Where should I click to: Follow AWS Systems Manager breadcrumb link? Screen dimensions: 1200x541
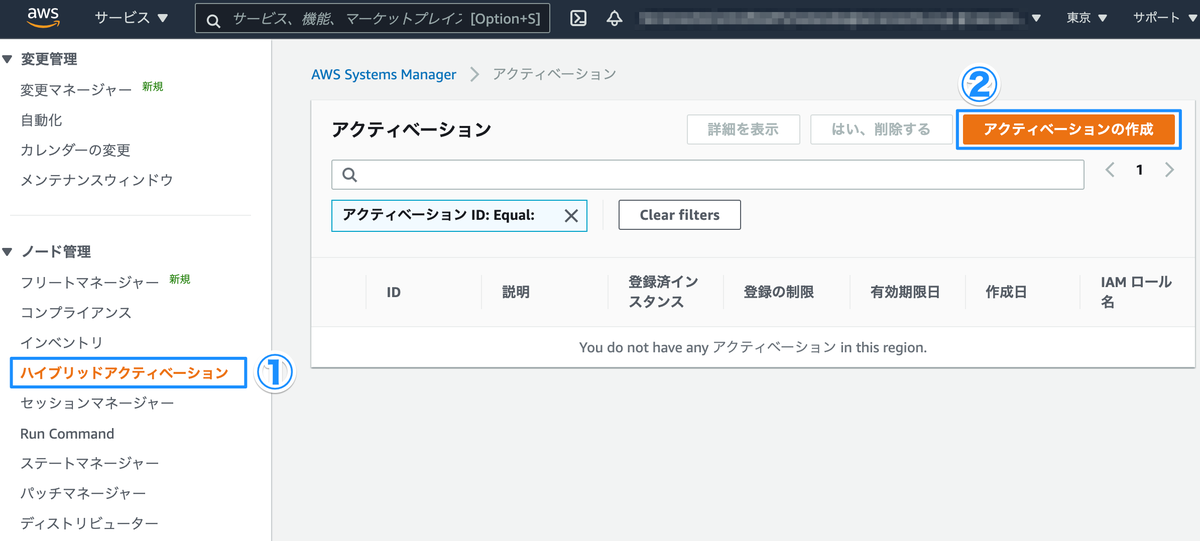(384, 75)
